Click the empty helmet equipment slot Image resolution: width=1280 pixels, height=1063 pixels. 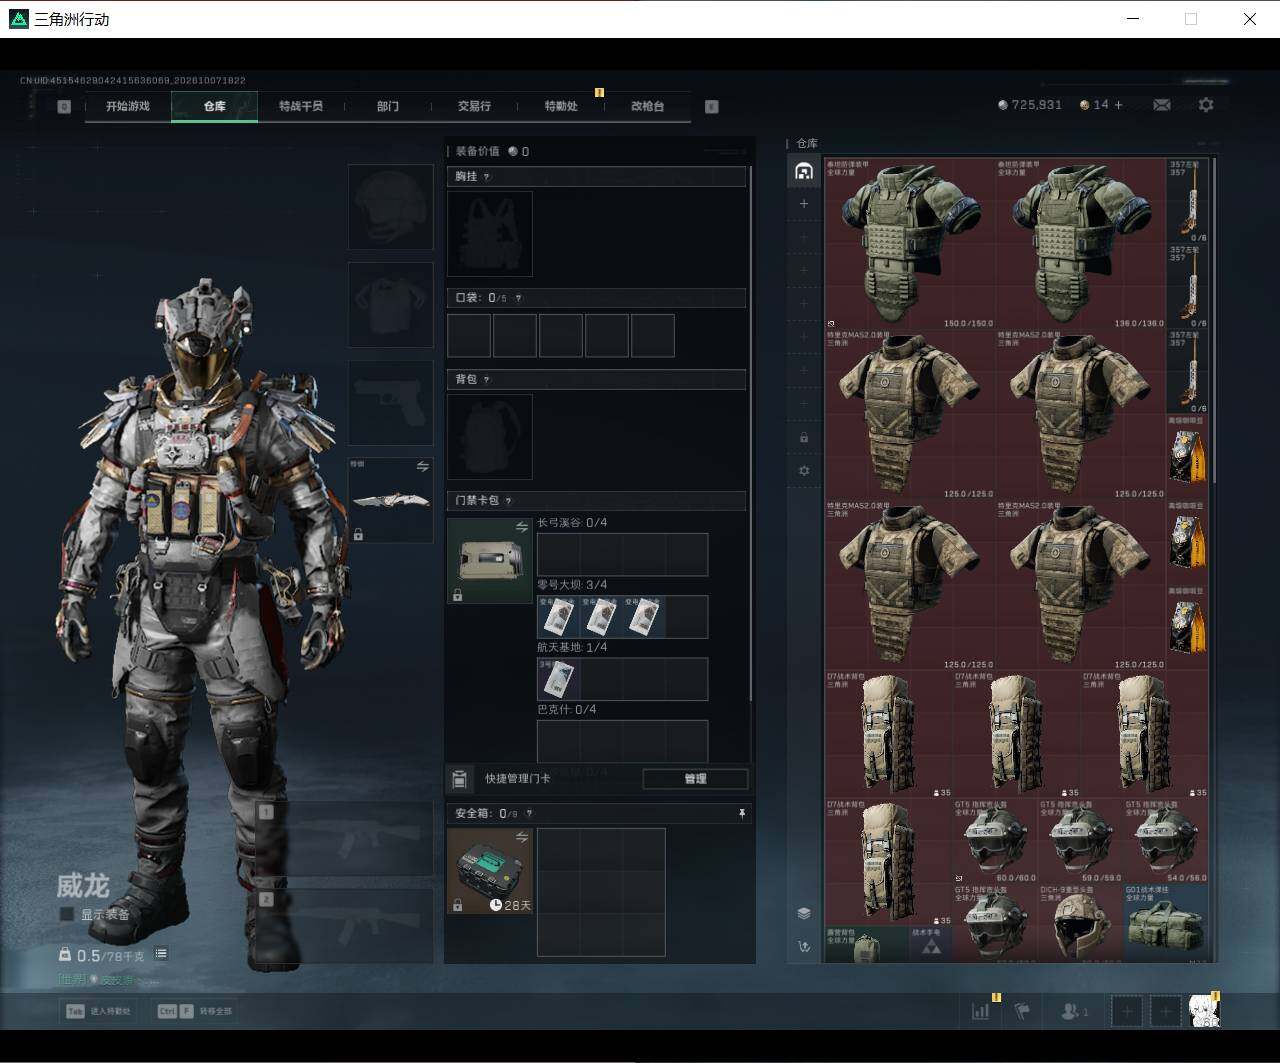coord(390,207)
